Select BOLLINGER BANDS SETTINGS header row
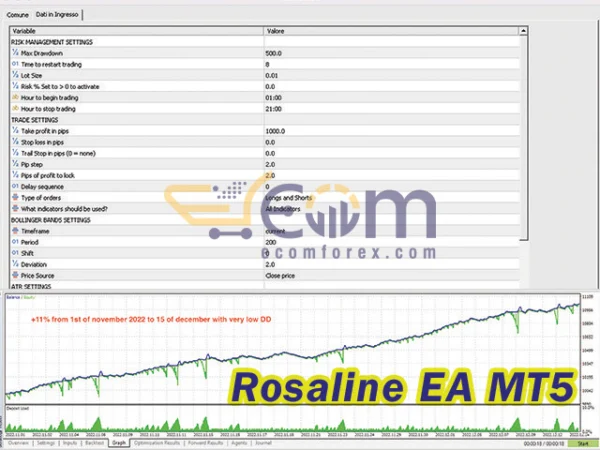The height and width of the screenshot is (450, 600). tap(265, 220)
